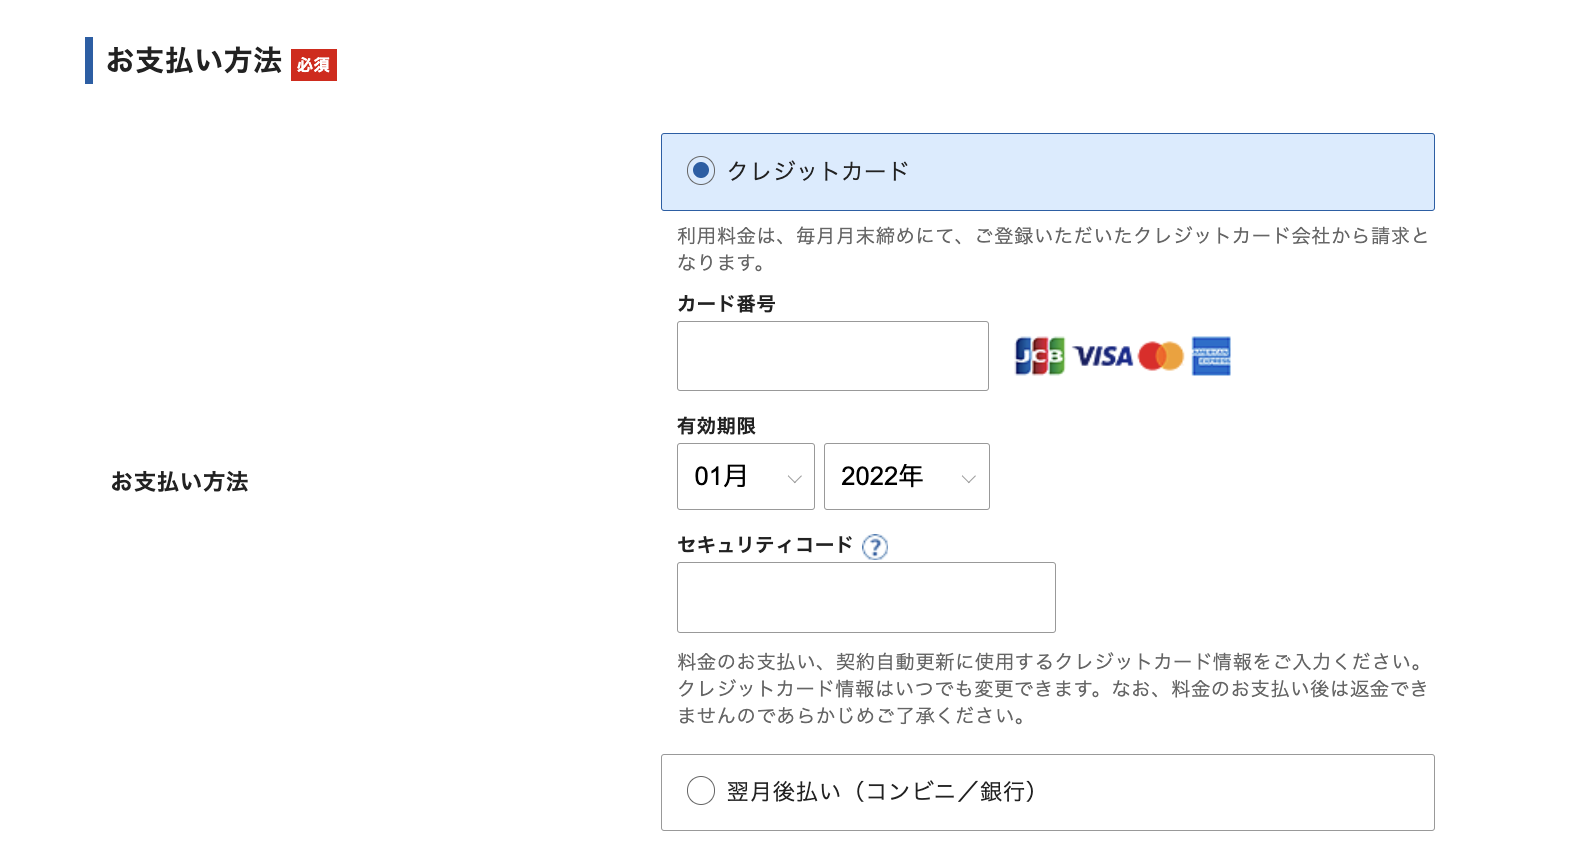Select the 翌月後払い radio button
1578x854 pixels.
click(x=701, y=791)
